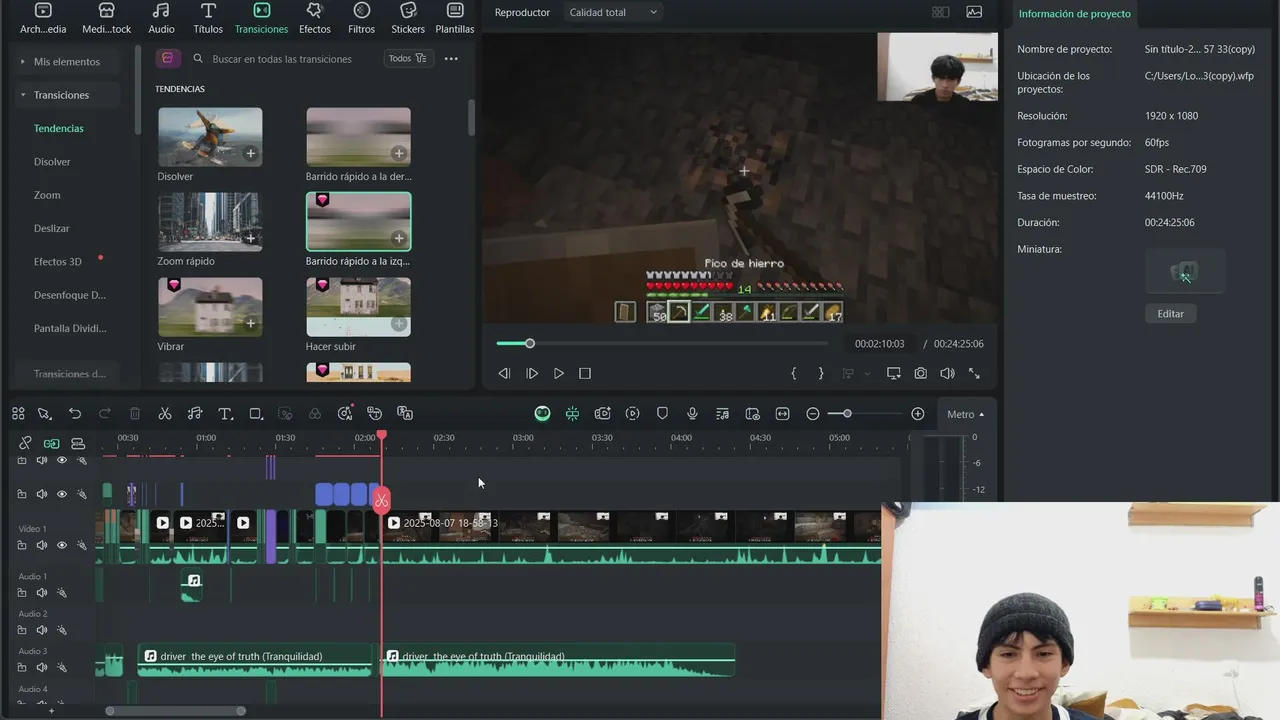Toggle visibility eye on Video 1 track

62,545
